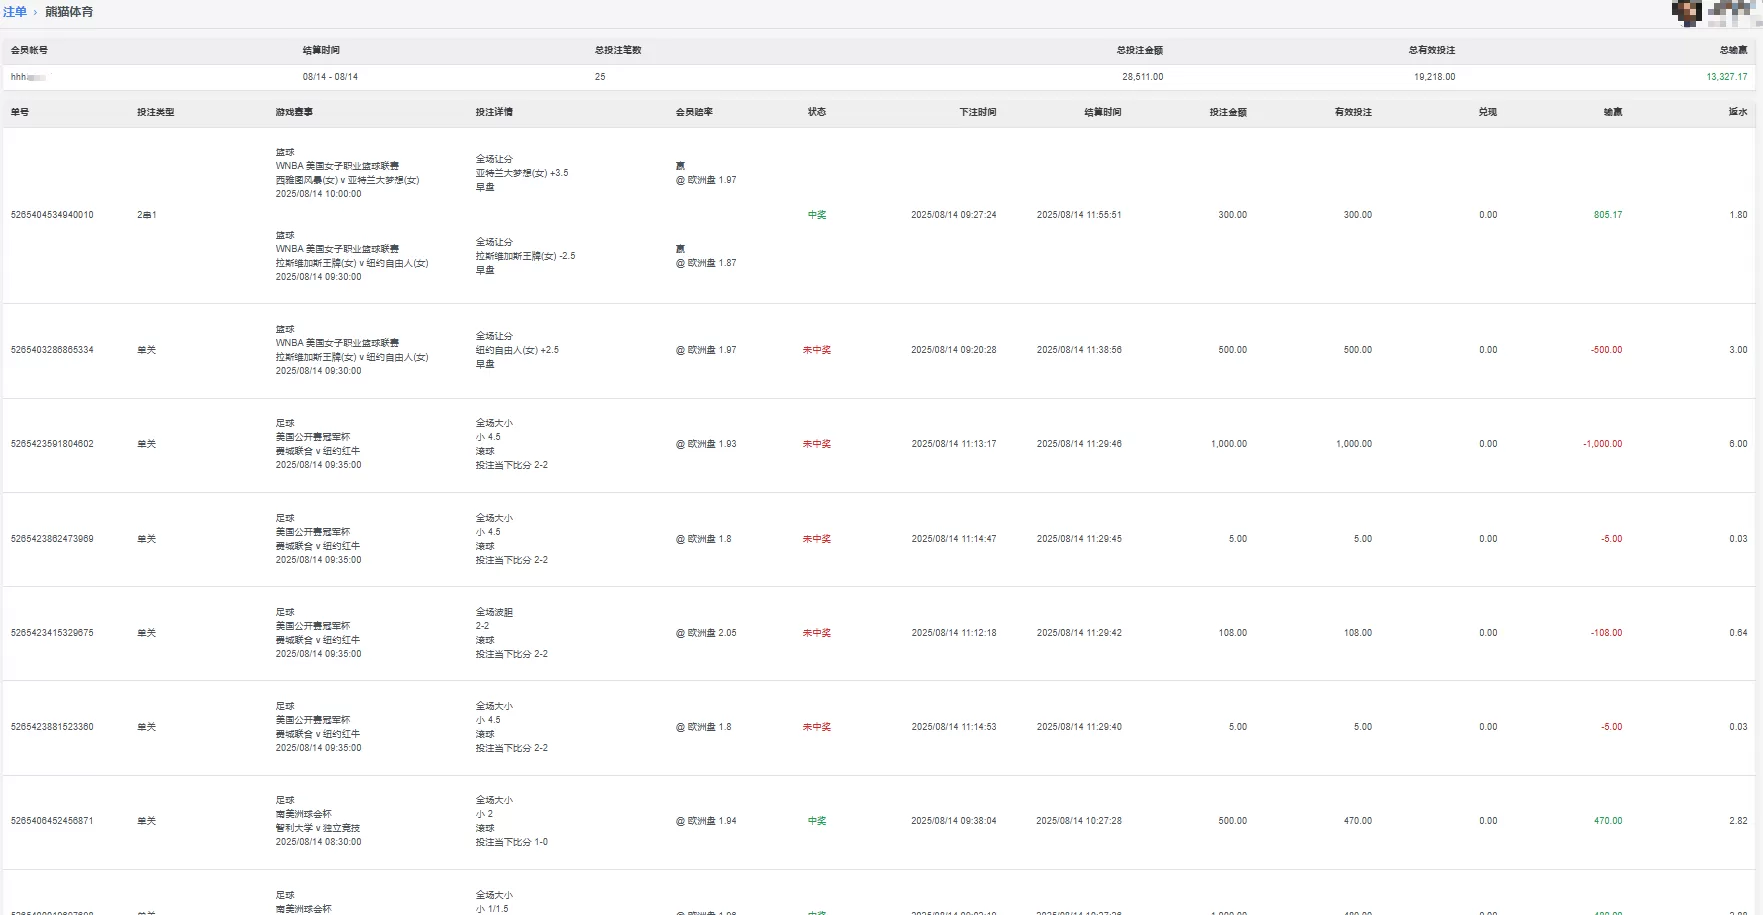The image size is (1763, 915).
Task: Click the total valid bet 19,218.00
Action: (1434, 77)
